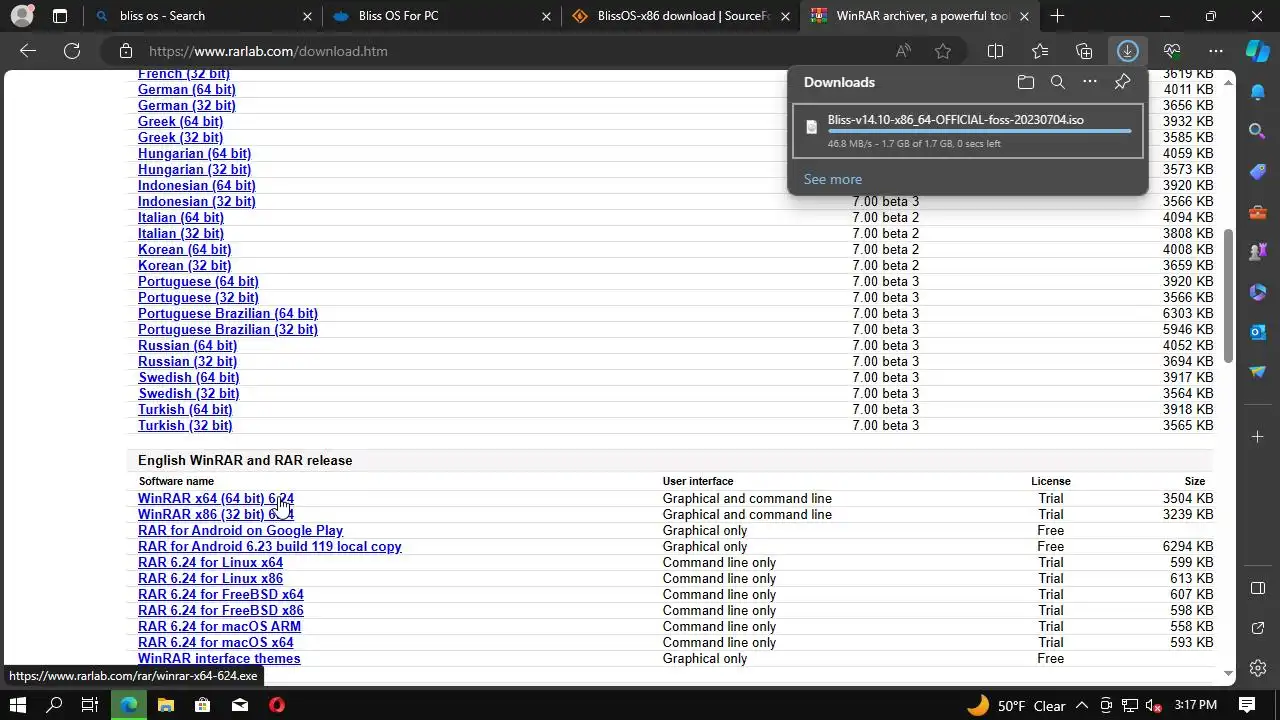Refresh the current page
The image size is (1280, 720).
pyautogui.click(x=72, y=51)
